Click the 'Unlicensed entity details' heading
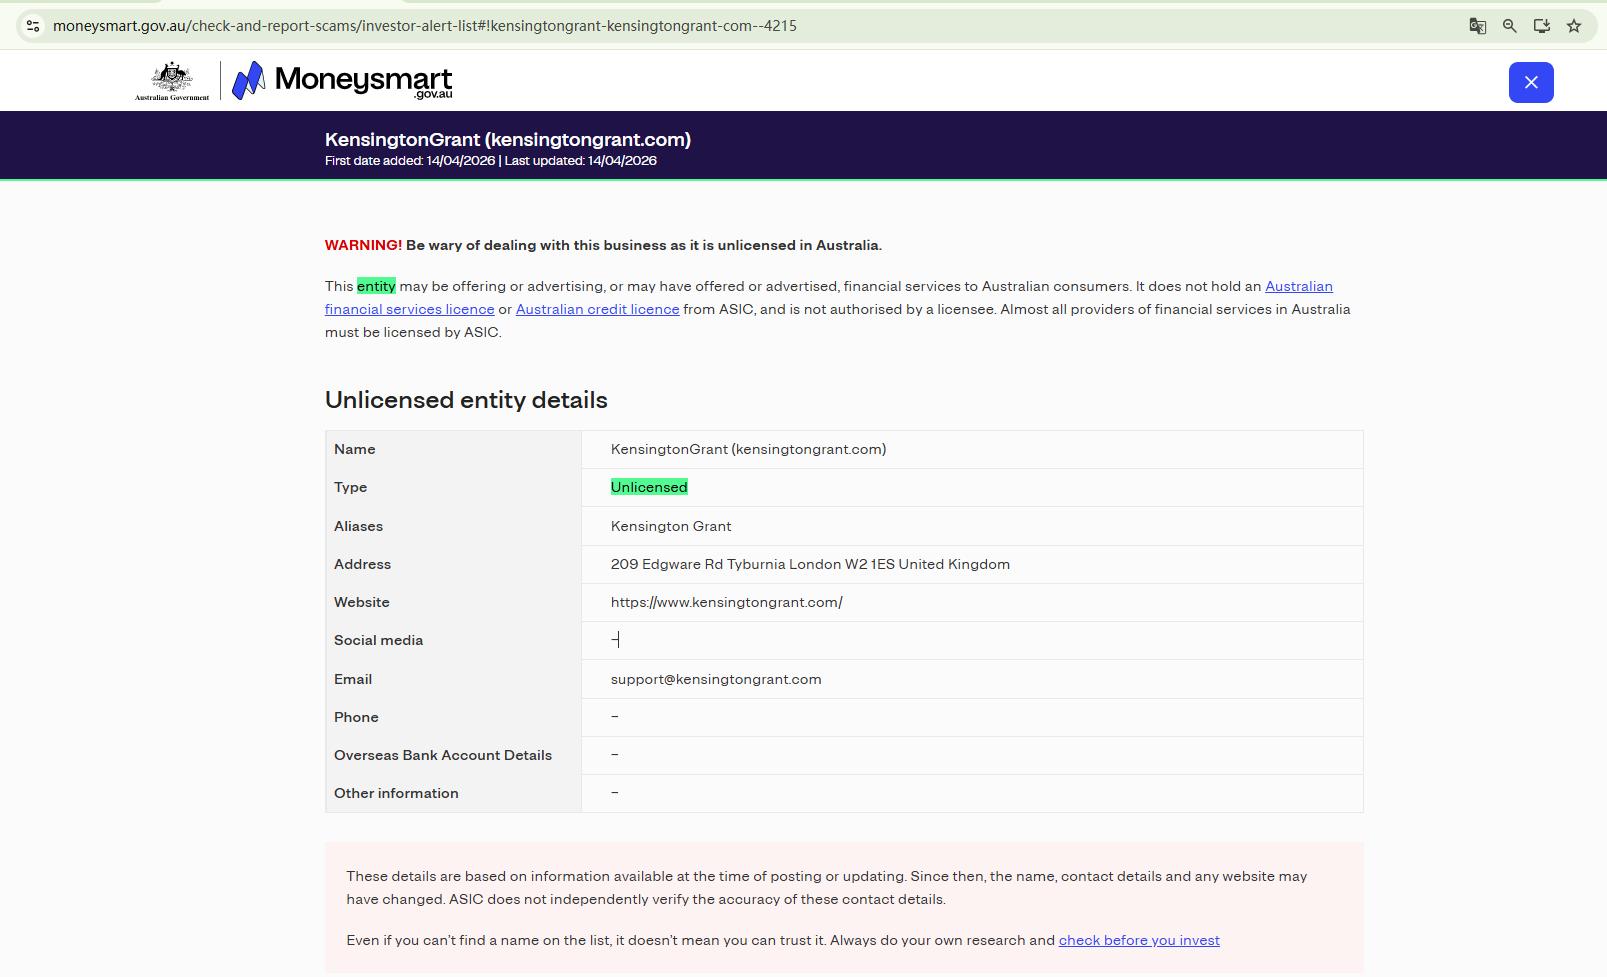The height and width of the screenshot is (977, 1607). point(466,400)
